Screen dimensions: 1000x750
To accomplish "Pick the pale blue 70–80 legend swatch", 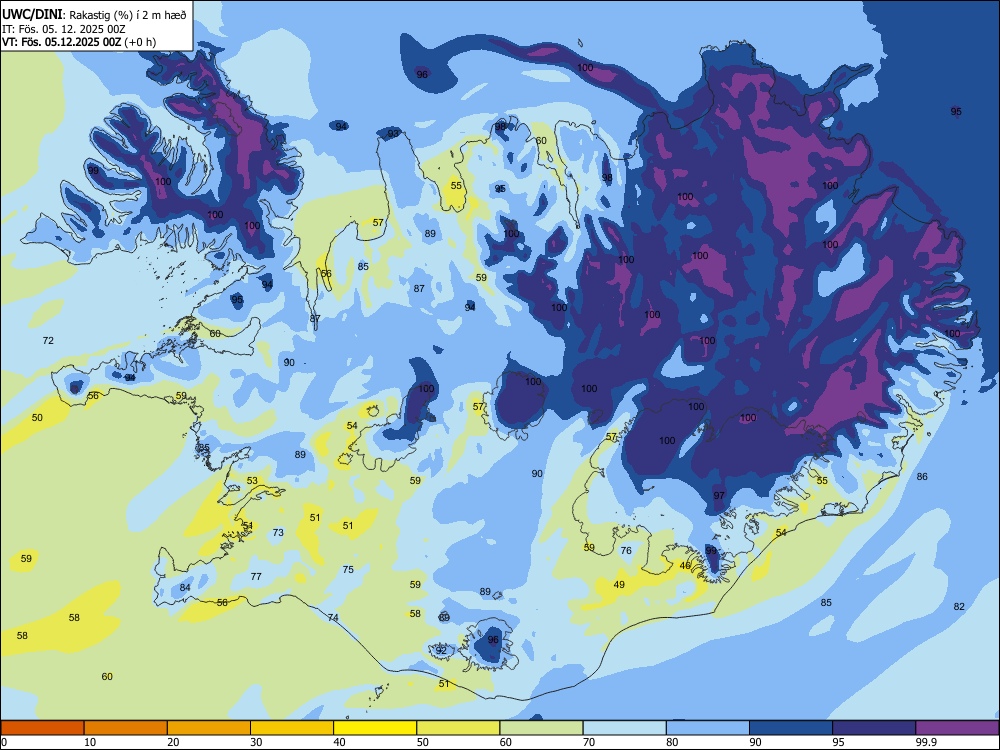I will tap(624, 728).
